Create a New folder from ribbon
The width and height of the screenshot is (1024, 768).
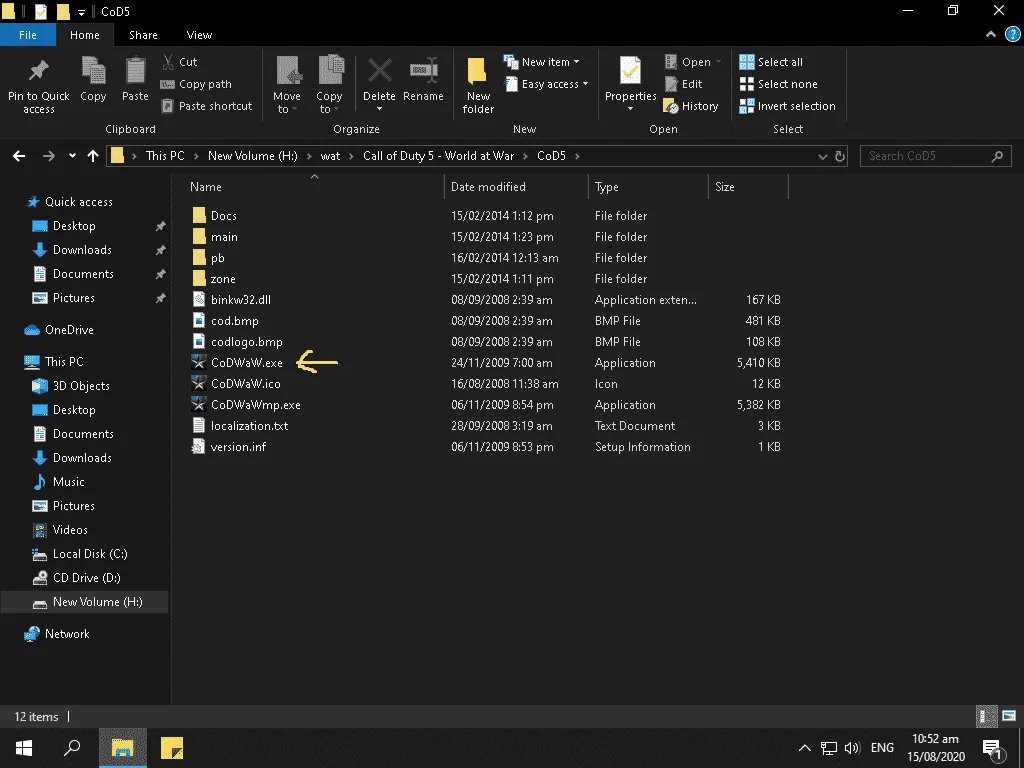click(478, 85)
